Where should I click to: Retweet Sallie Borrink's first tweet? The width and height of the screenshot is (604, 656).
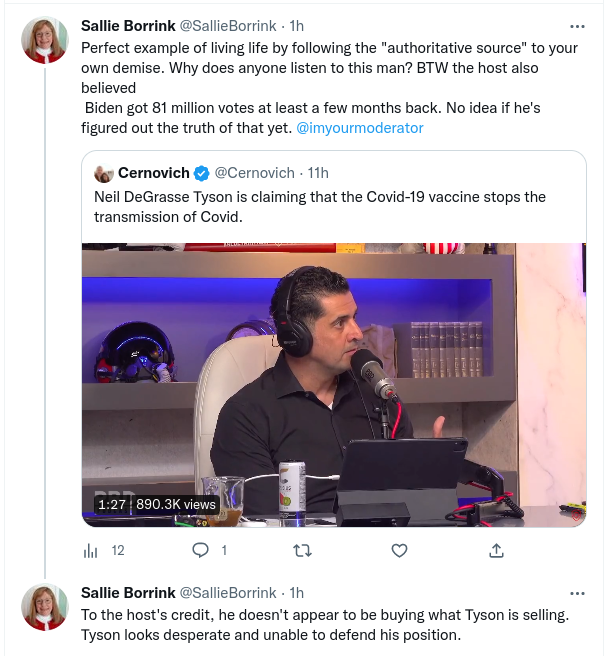[x=299, y=550]
